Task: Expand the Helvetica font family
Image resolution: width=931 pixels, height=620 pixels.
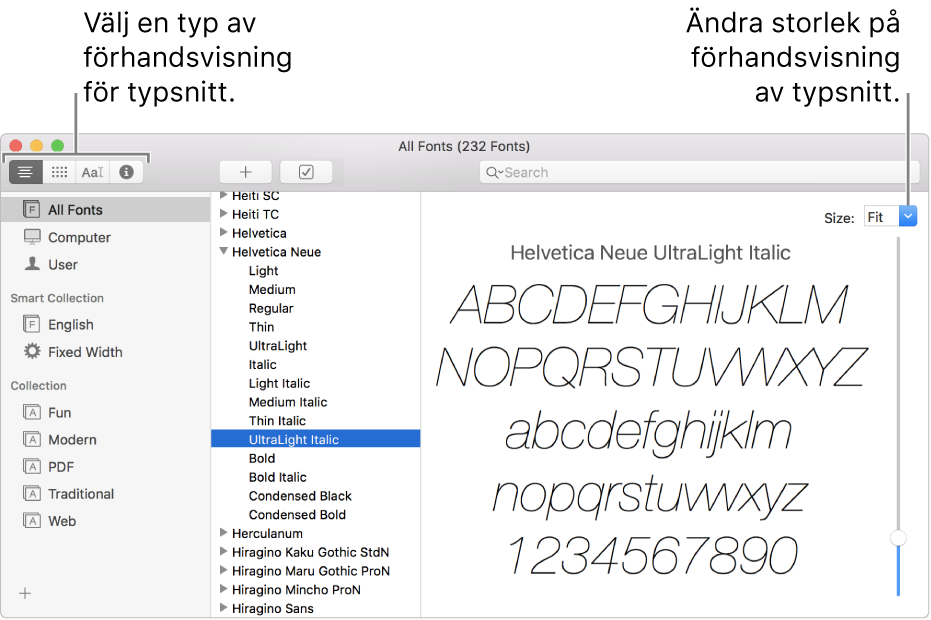Action: point(224,232)
